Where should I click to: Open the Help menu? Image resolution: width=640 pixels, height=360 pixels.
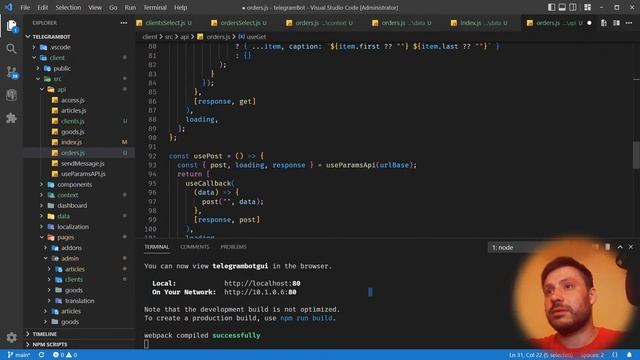coord(180,7)
